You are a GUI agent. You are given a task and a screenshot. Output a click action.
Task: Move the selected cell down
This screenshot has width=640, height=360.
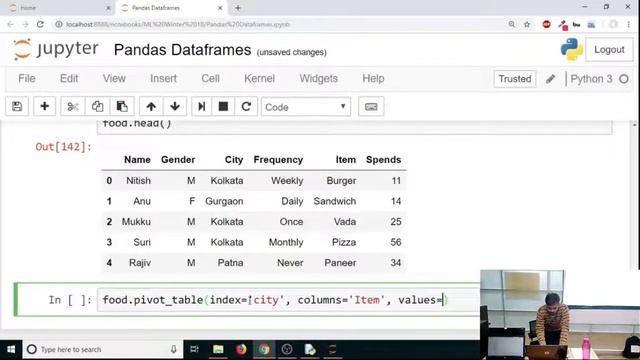click(x=175, y=107)
